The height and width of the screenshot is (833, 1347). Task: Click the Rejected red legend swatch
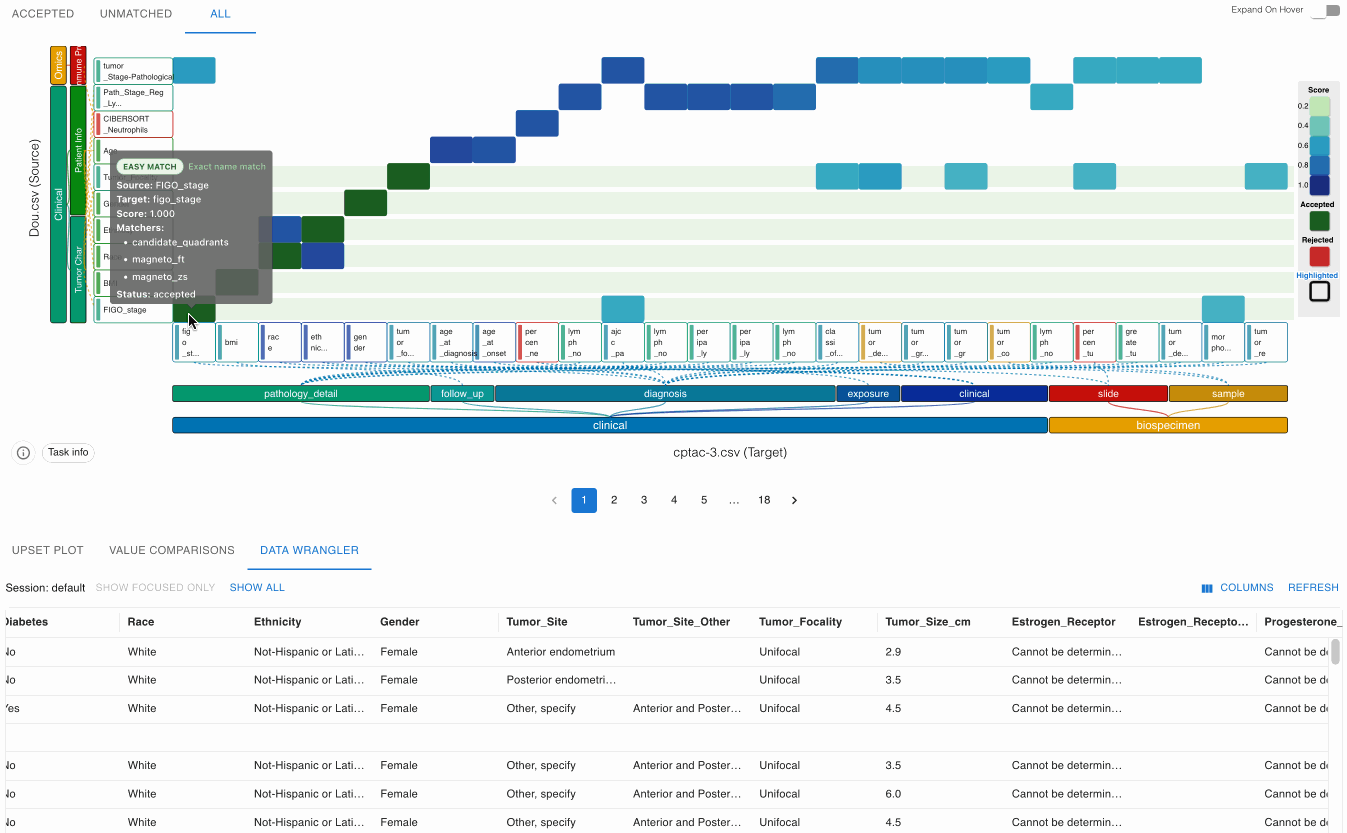1319,256
